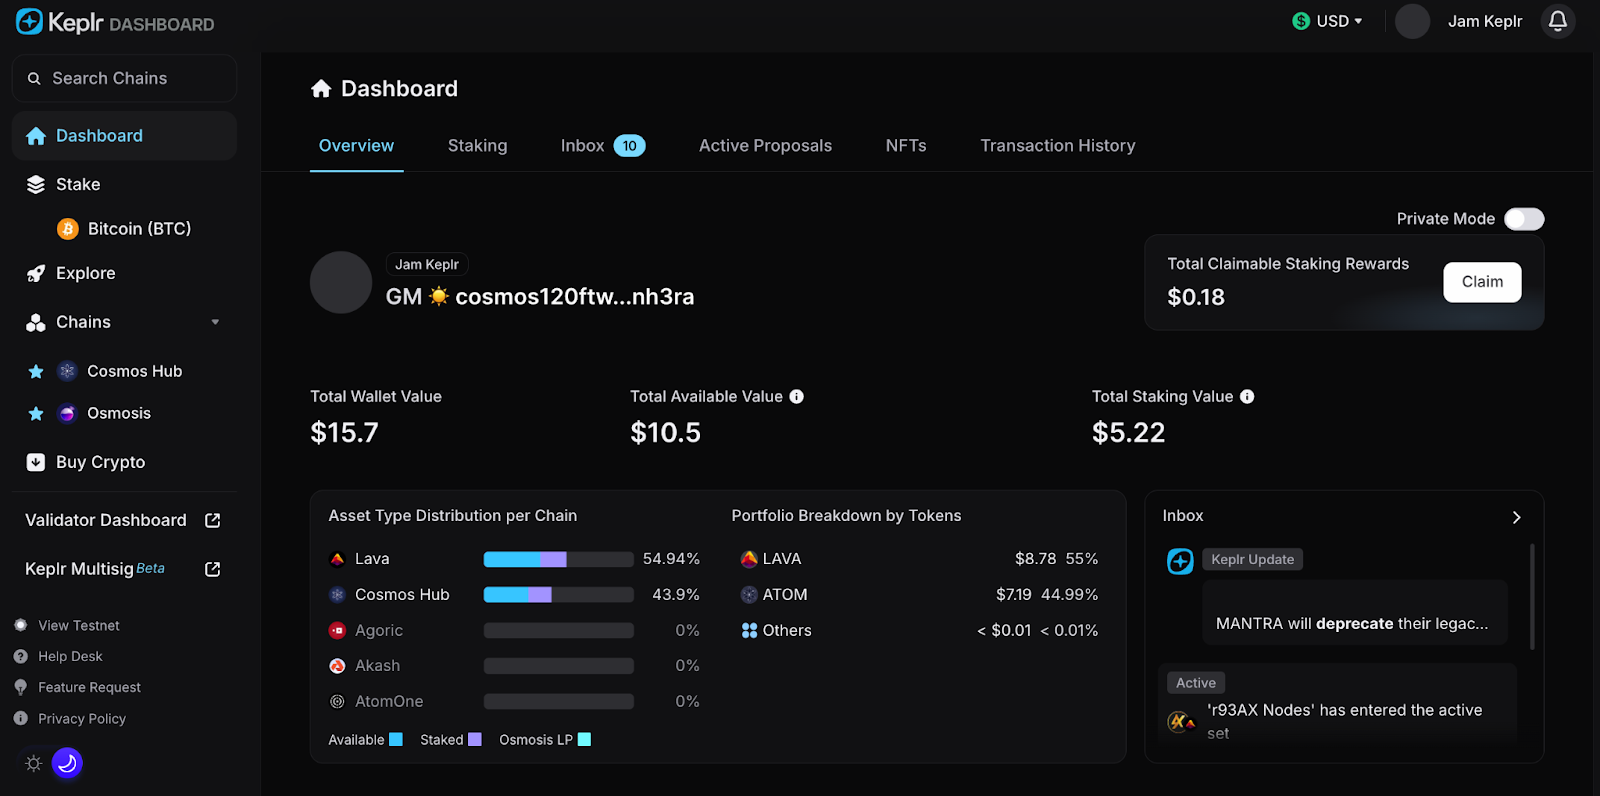Viewport: 1600px width, 796px height.
Task: Toggle Private Mode switch
Action: pyautogui.click(x=1524, y=219)
